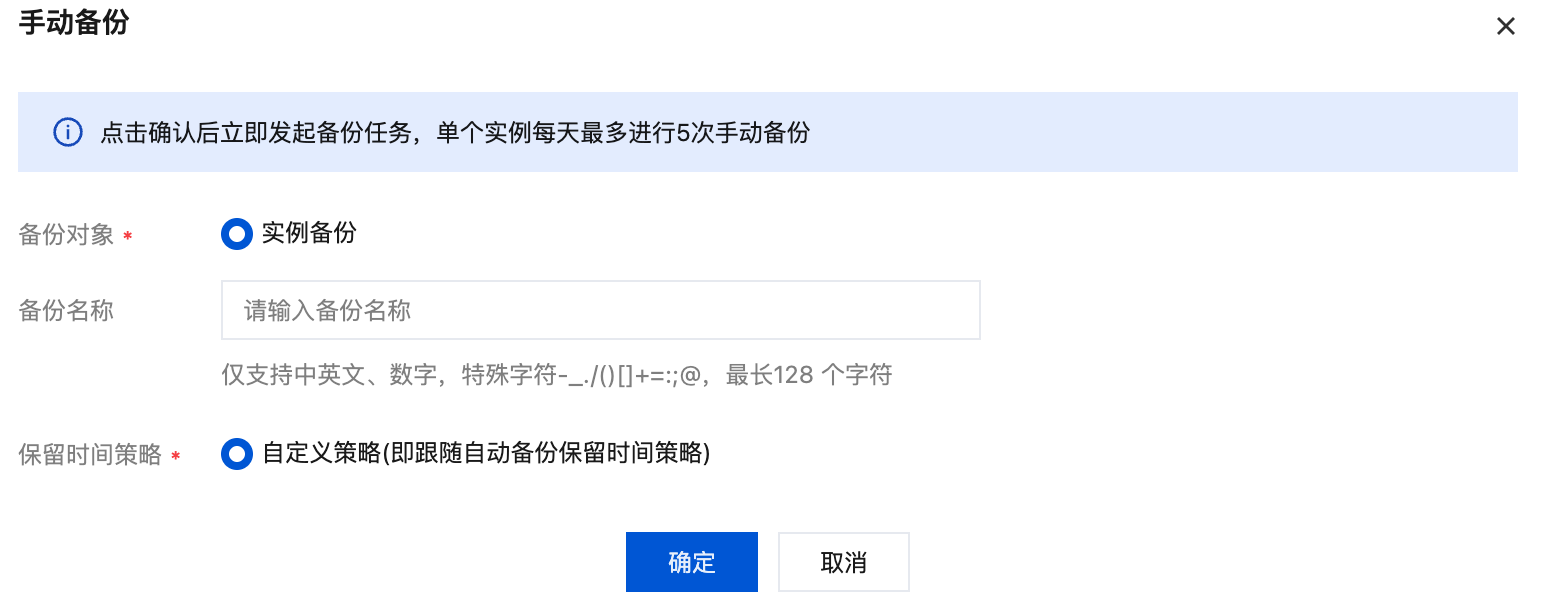Select the 实例备份 radio button
Viewport: 1548px width, 608px height.
[x=237, y=234]
